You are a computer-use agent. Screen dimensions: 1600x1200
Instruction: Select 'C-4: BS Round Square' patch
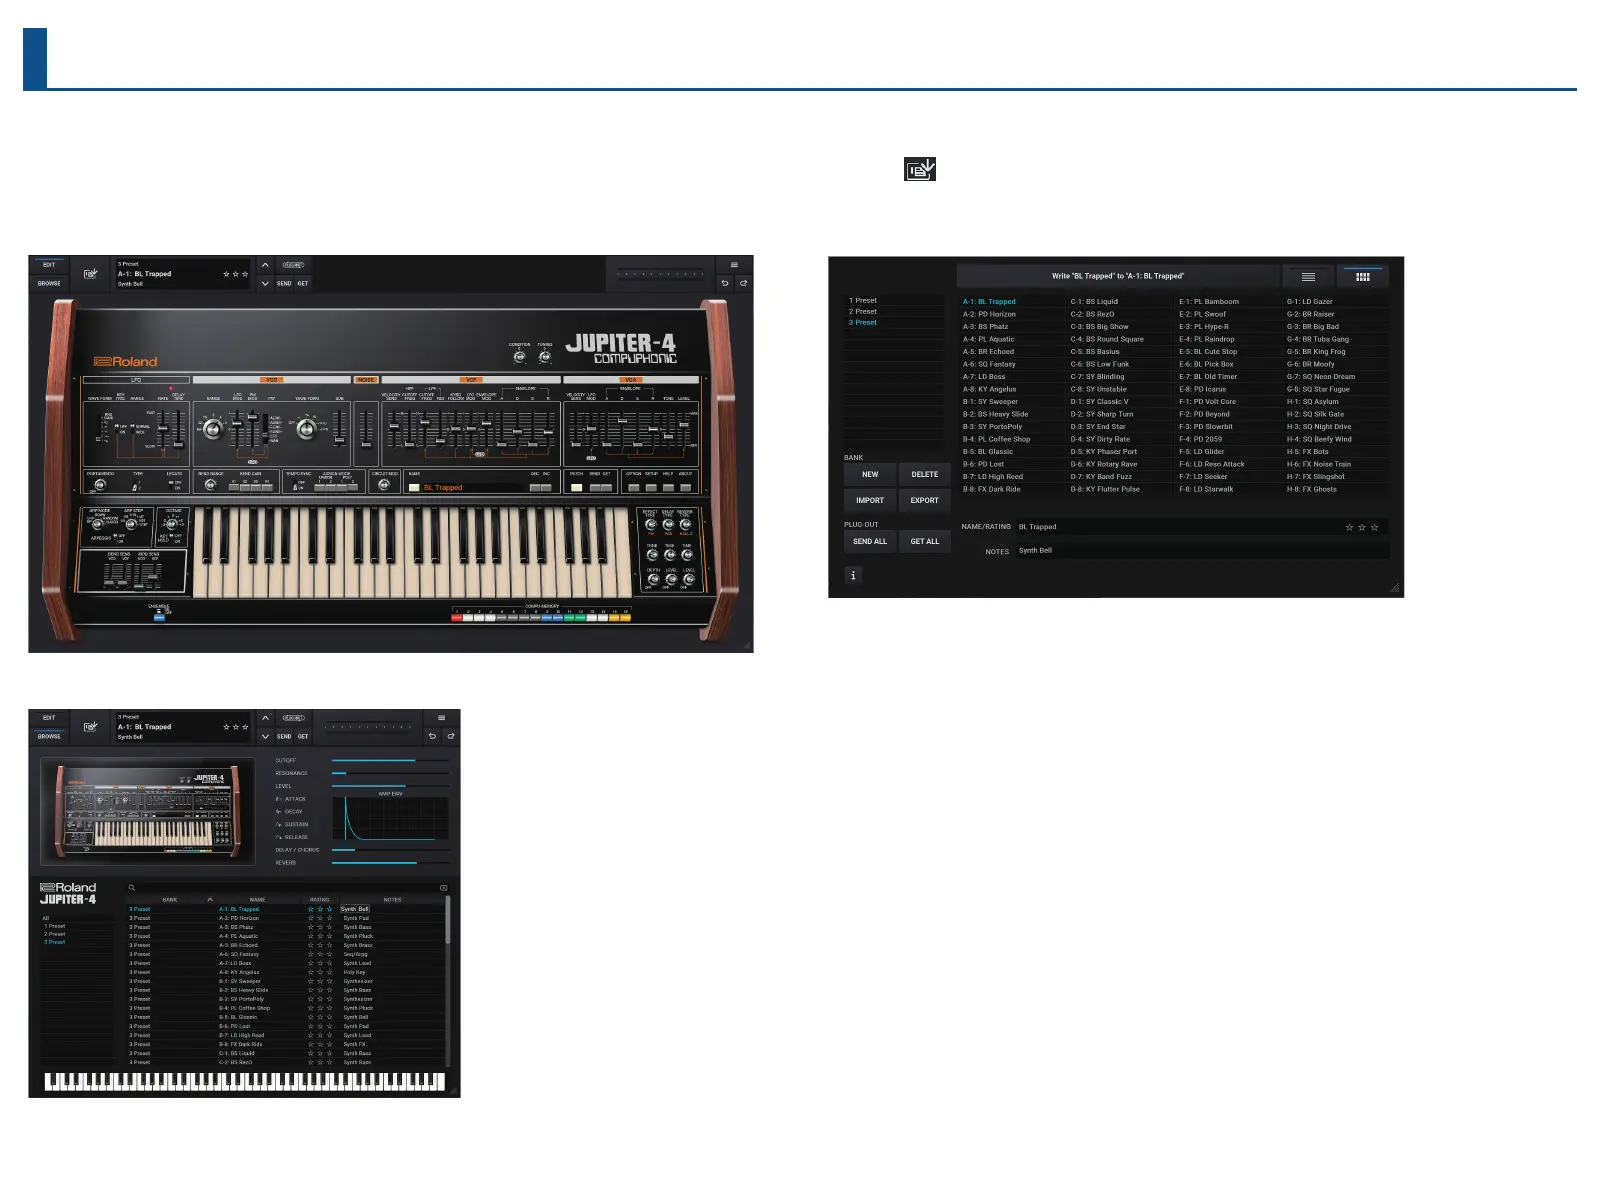click(1107, 339)
